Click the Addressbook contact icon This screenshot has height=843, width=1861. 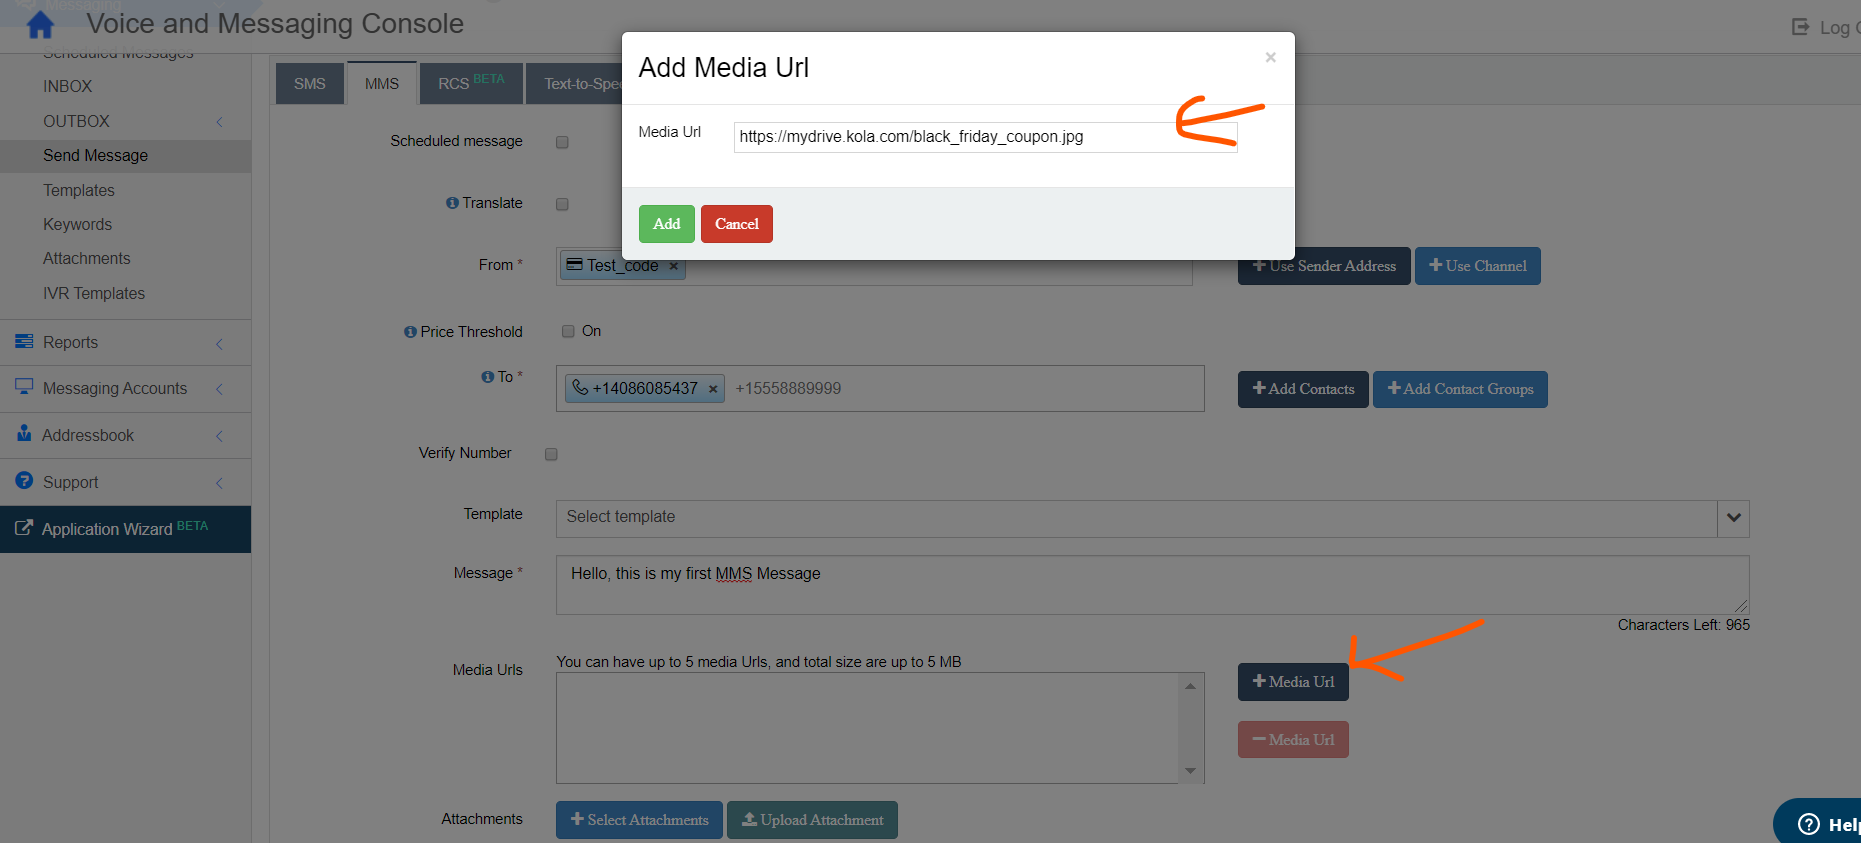click(x=24, y=434)
